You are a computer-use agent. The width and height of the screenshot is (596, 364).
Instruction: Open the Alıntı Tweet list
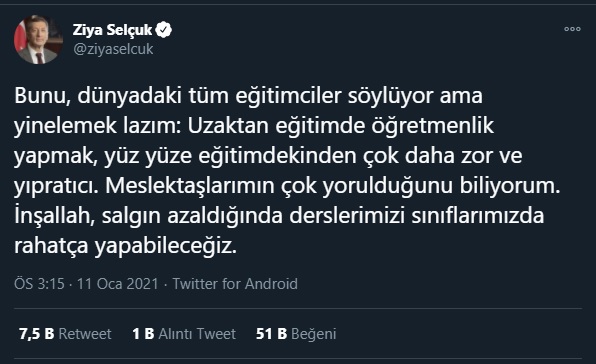click(197, 334)
